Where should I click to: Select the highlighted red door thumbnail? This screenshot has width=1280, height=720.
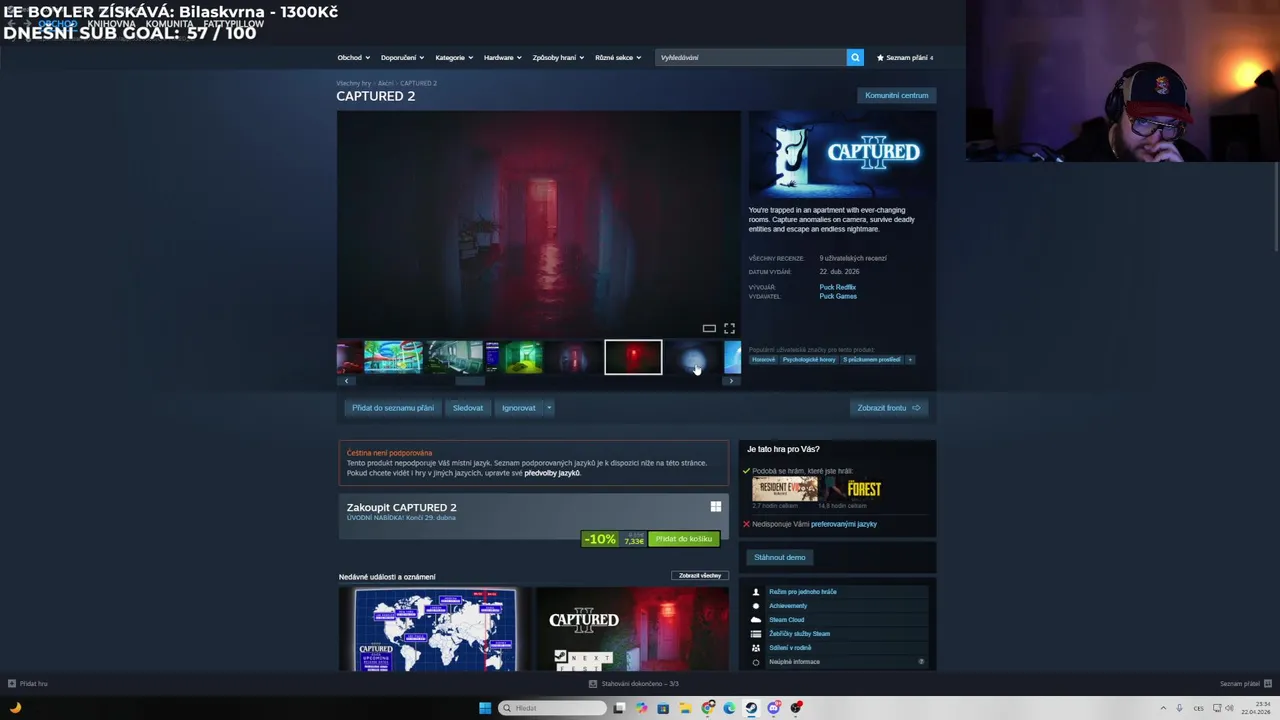[x=633, y=357]
